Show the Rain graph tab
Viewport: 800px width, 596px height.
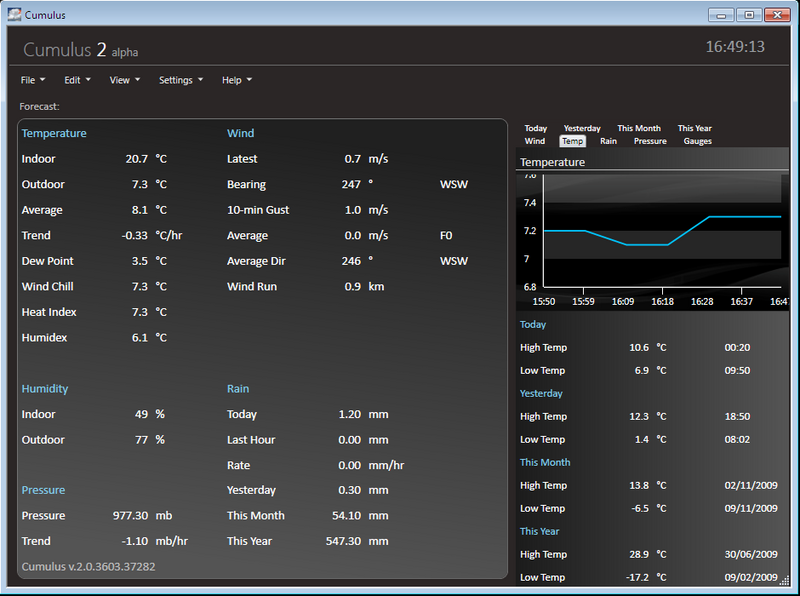click(608, 141)
